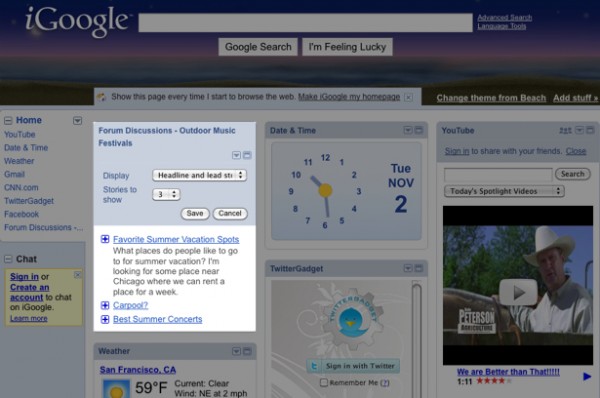Change the Stories to show selector
The width and height of the screenshot is (600, 398).
(x=166, y=194)
